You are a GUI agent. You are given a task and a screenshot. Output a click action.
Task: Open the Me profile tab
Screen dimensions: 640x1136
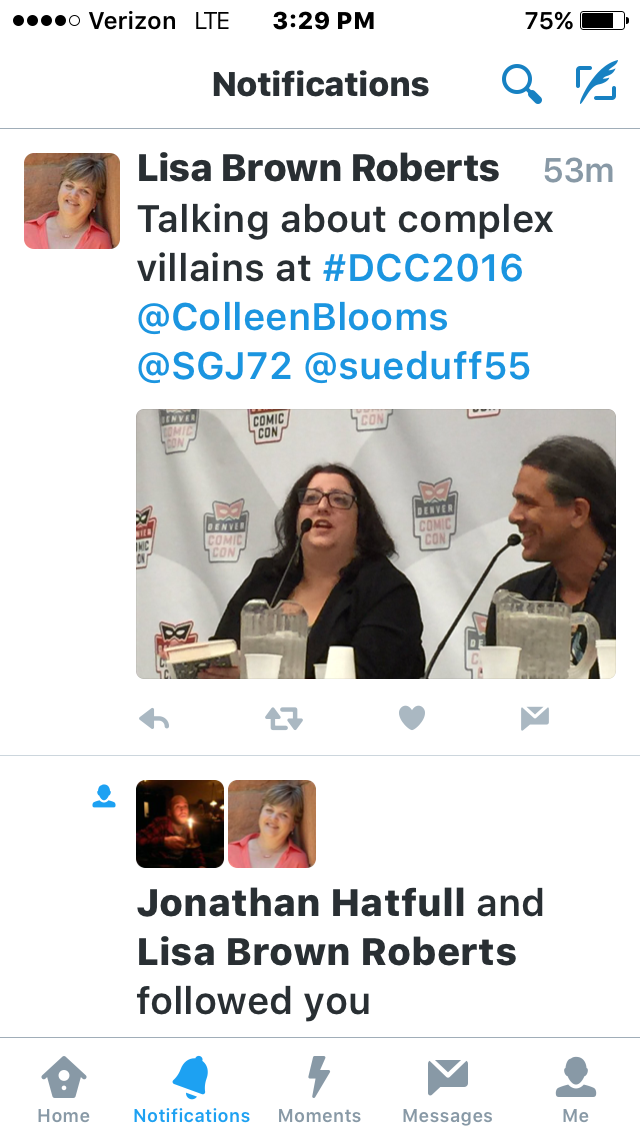[x=575, y=1089]
